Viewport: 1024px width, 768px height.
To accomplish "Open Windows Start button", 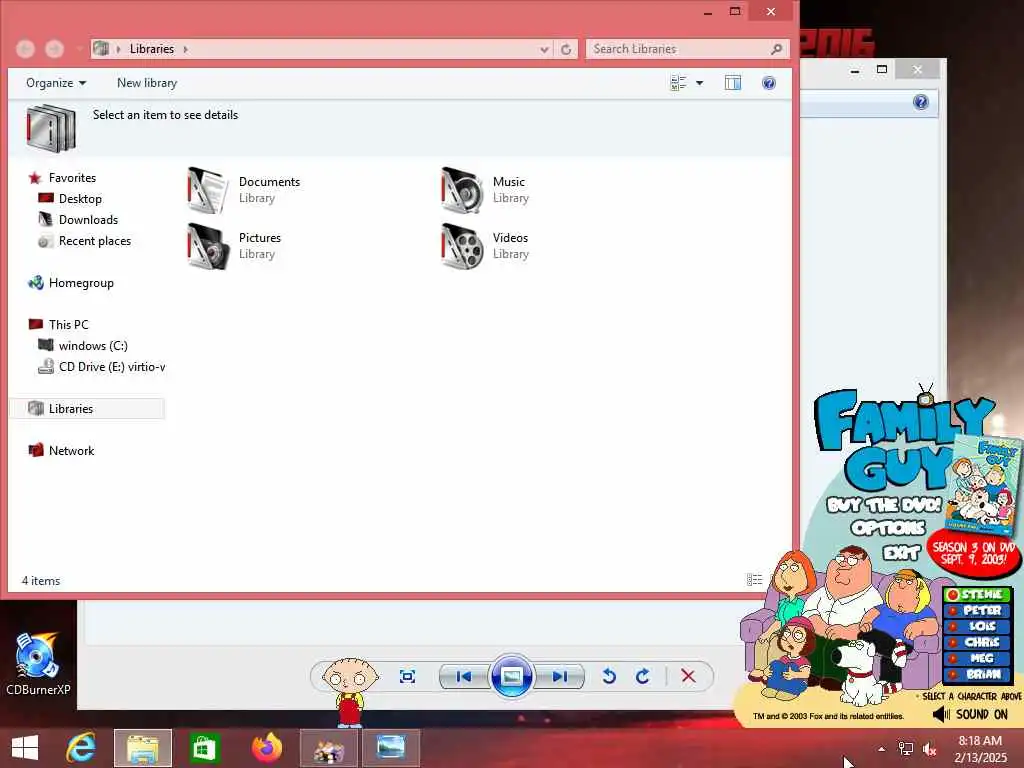I will [25, 748].
